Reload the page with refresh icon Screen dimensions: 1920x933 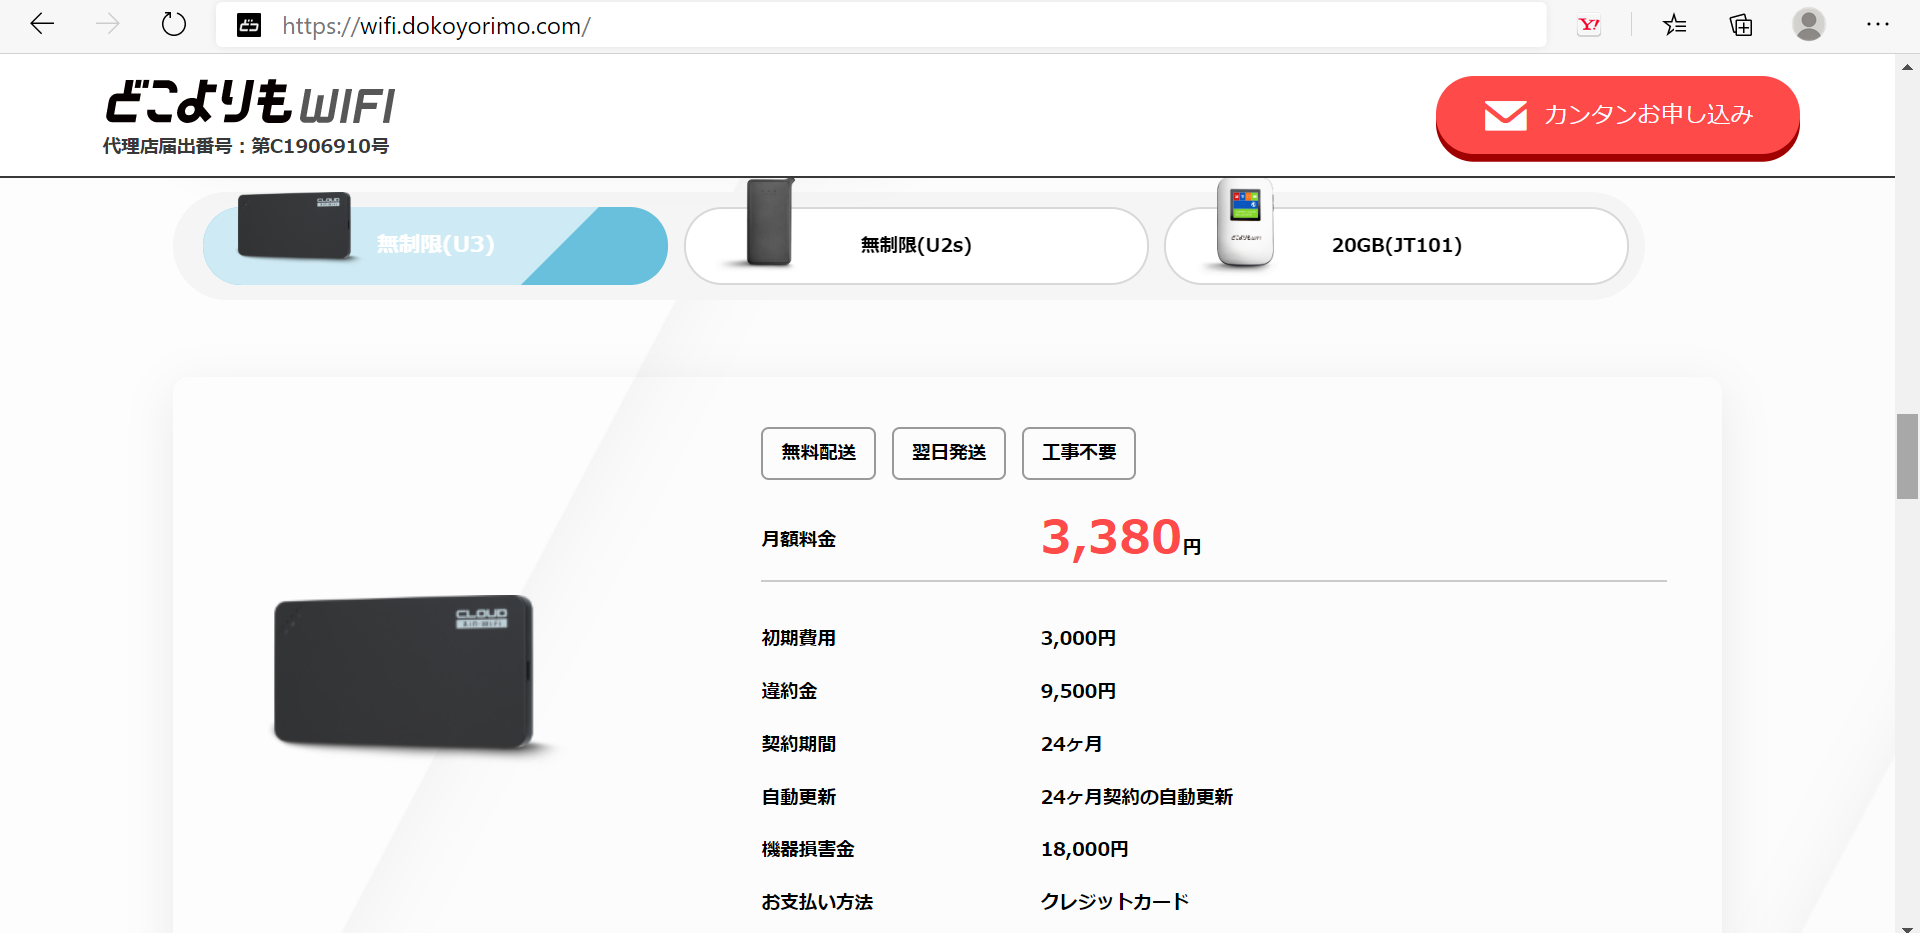click(x=174, y=24)
